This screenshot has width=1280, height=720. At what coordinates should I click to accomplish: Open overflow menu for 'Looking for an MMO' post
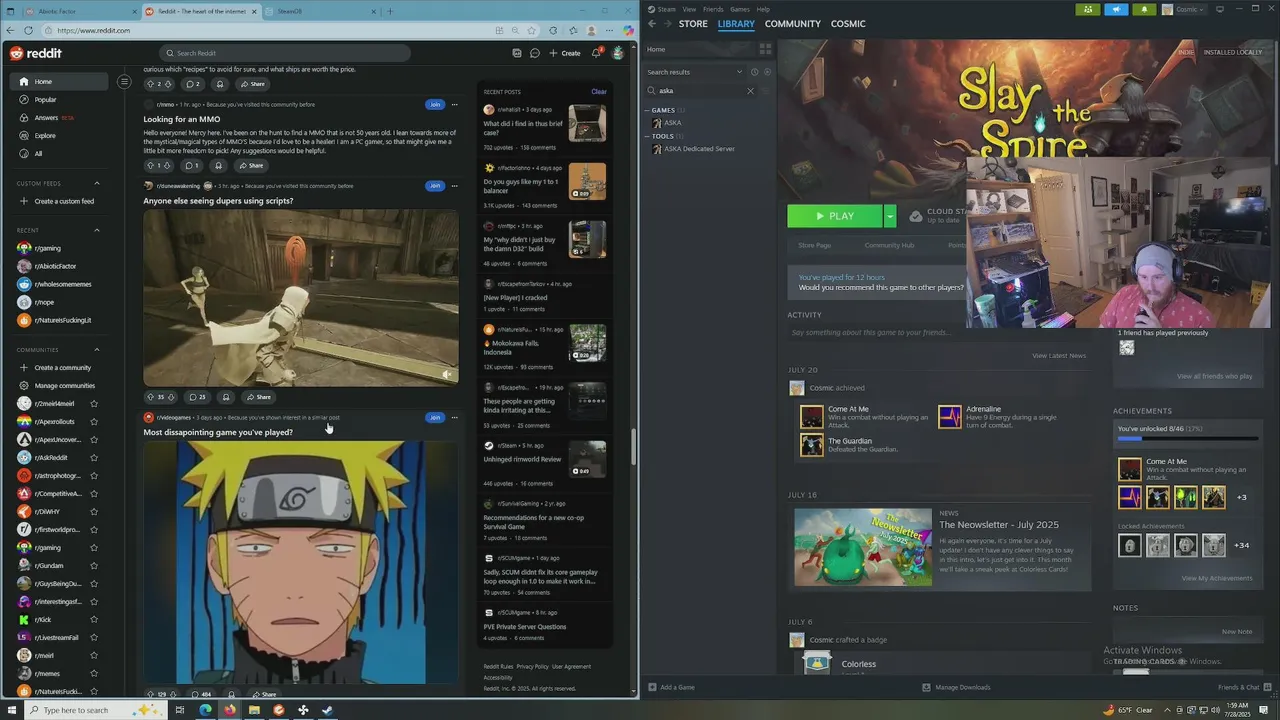454,104
